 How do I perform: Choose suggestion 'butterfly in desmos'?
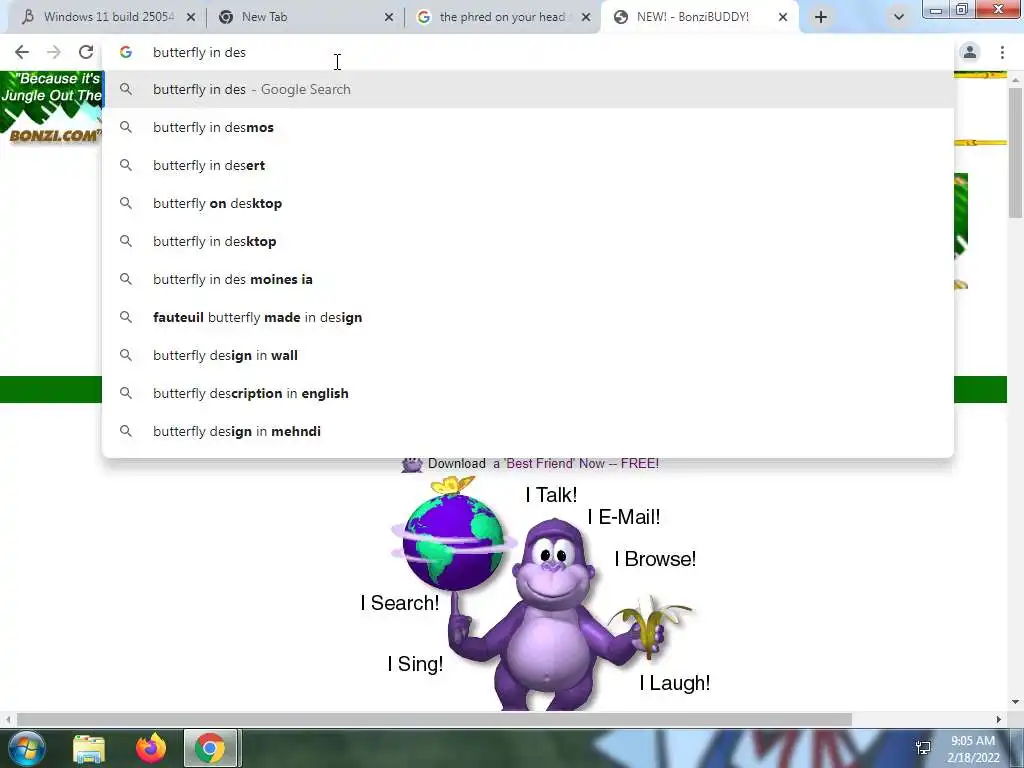528,127
